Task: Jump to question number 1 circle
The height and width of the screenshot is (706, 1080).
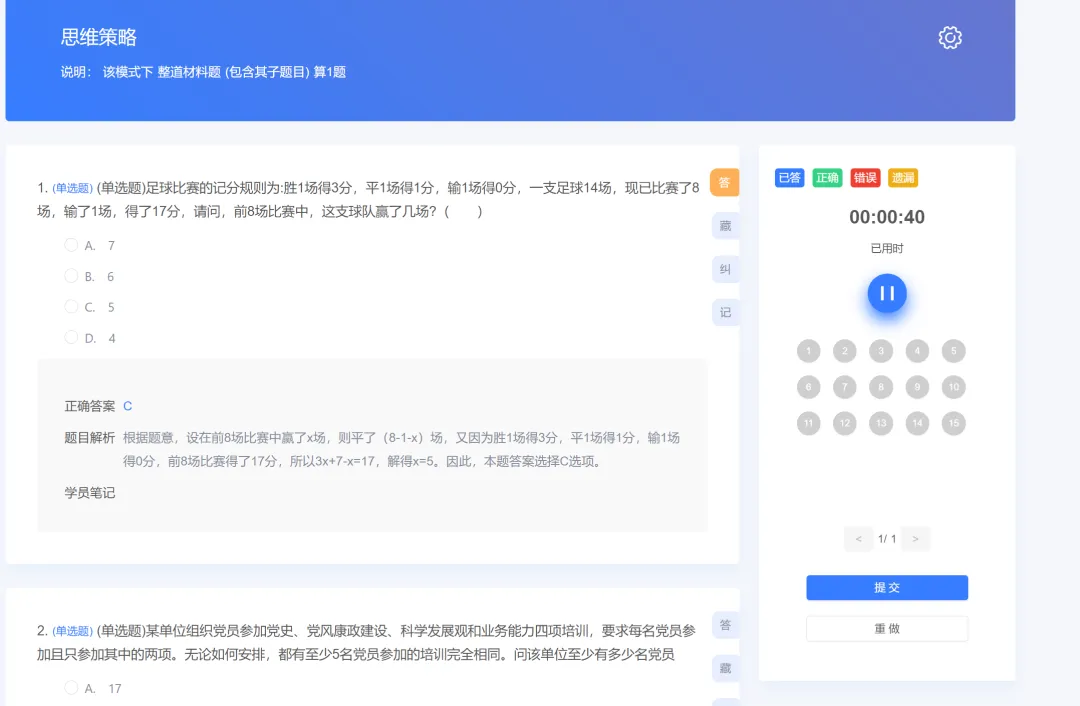Action: [809, 351]
